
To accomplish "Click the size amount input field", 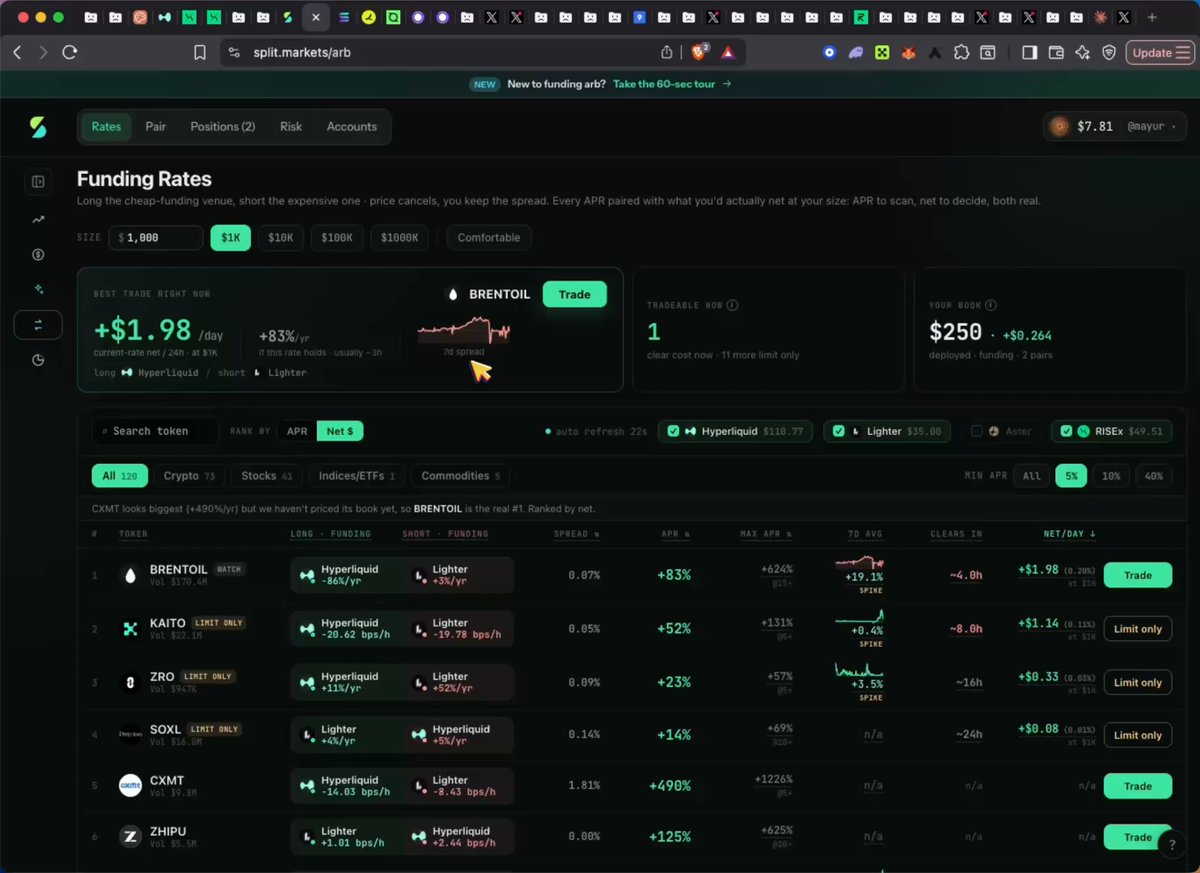I will click(x=158, y=238).
